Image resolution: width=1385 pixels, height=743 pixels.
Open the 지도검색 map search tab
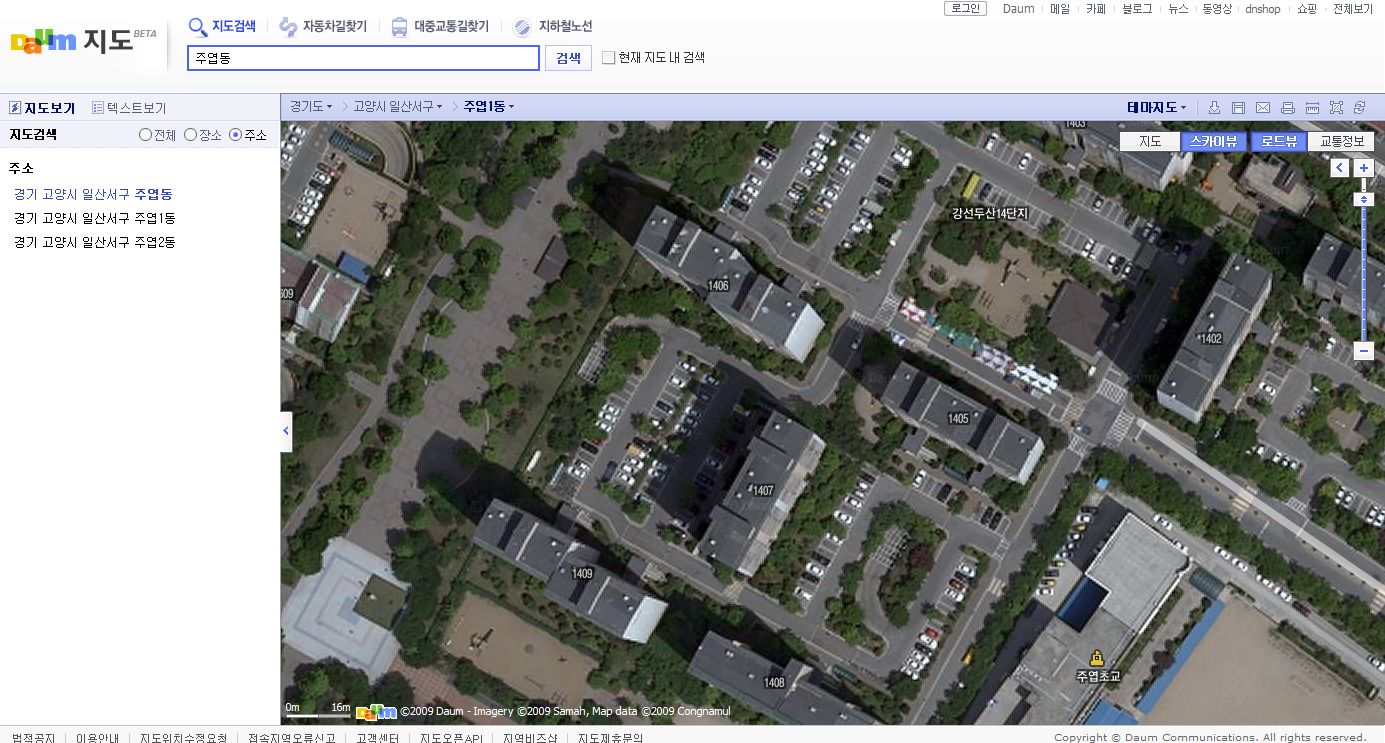(x=222, y=27)
